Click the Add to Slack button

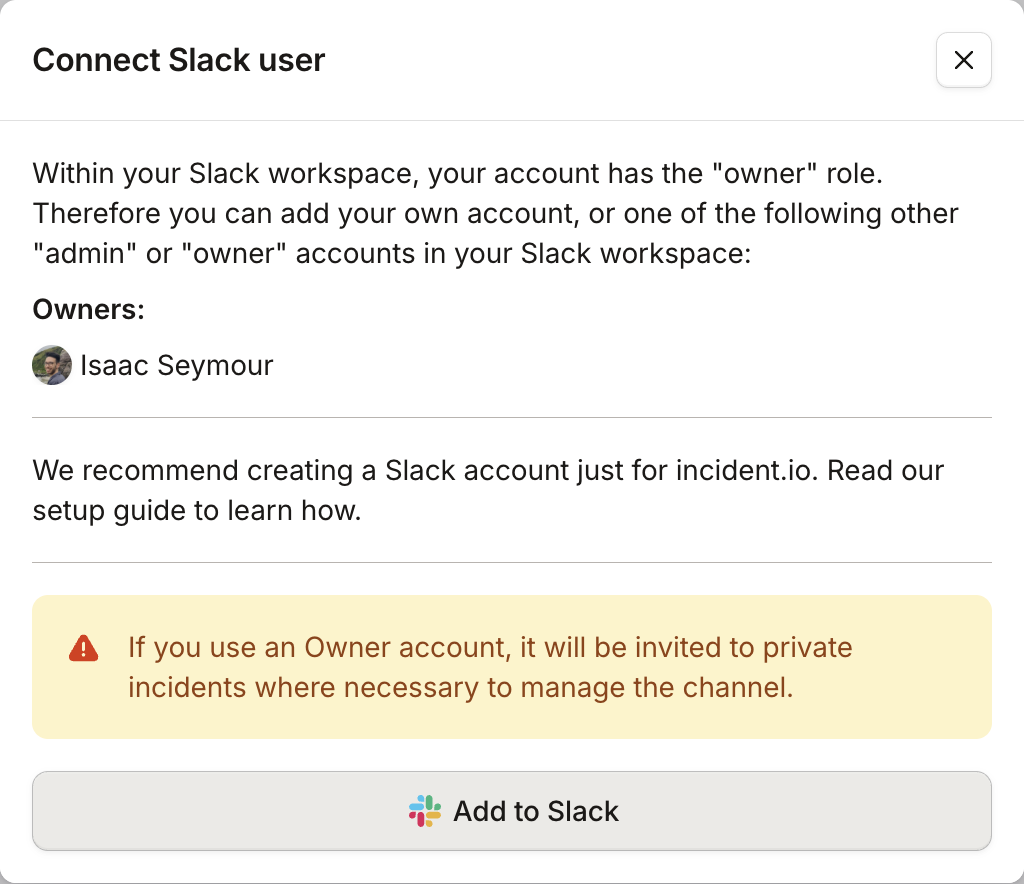click(x=512, y=811)
